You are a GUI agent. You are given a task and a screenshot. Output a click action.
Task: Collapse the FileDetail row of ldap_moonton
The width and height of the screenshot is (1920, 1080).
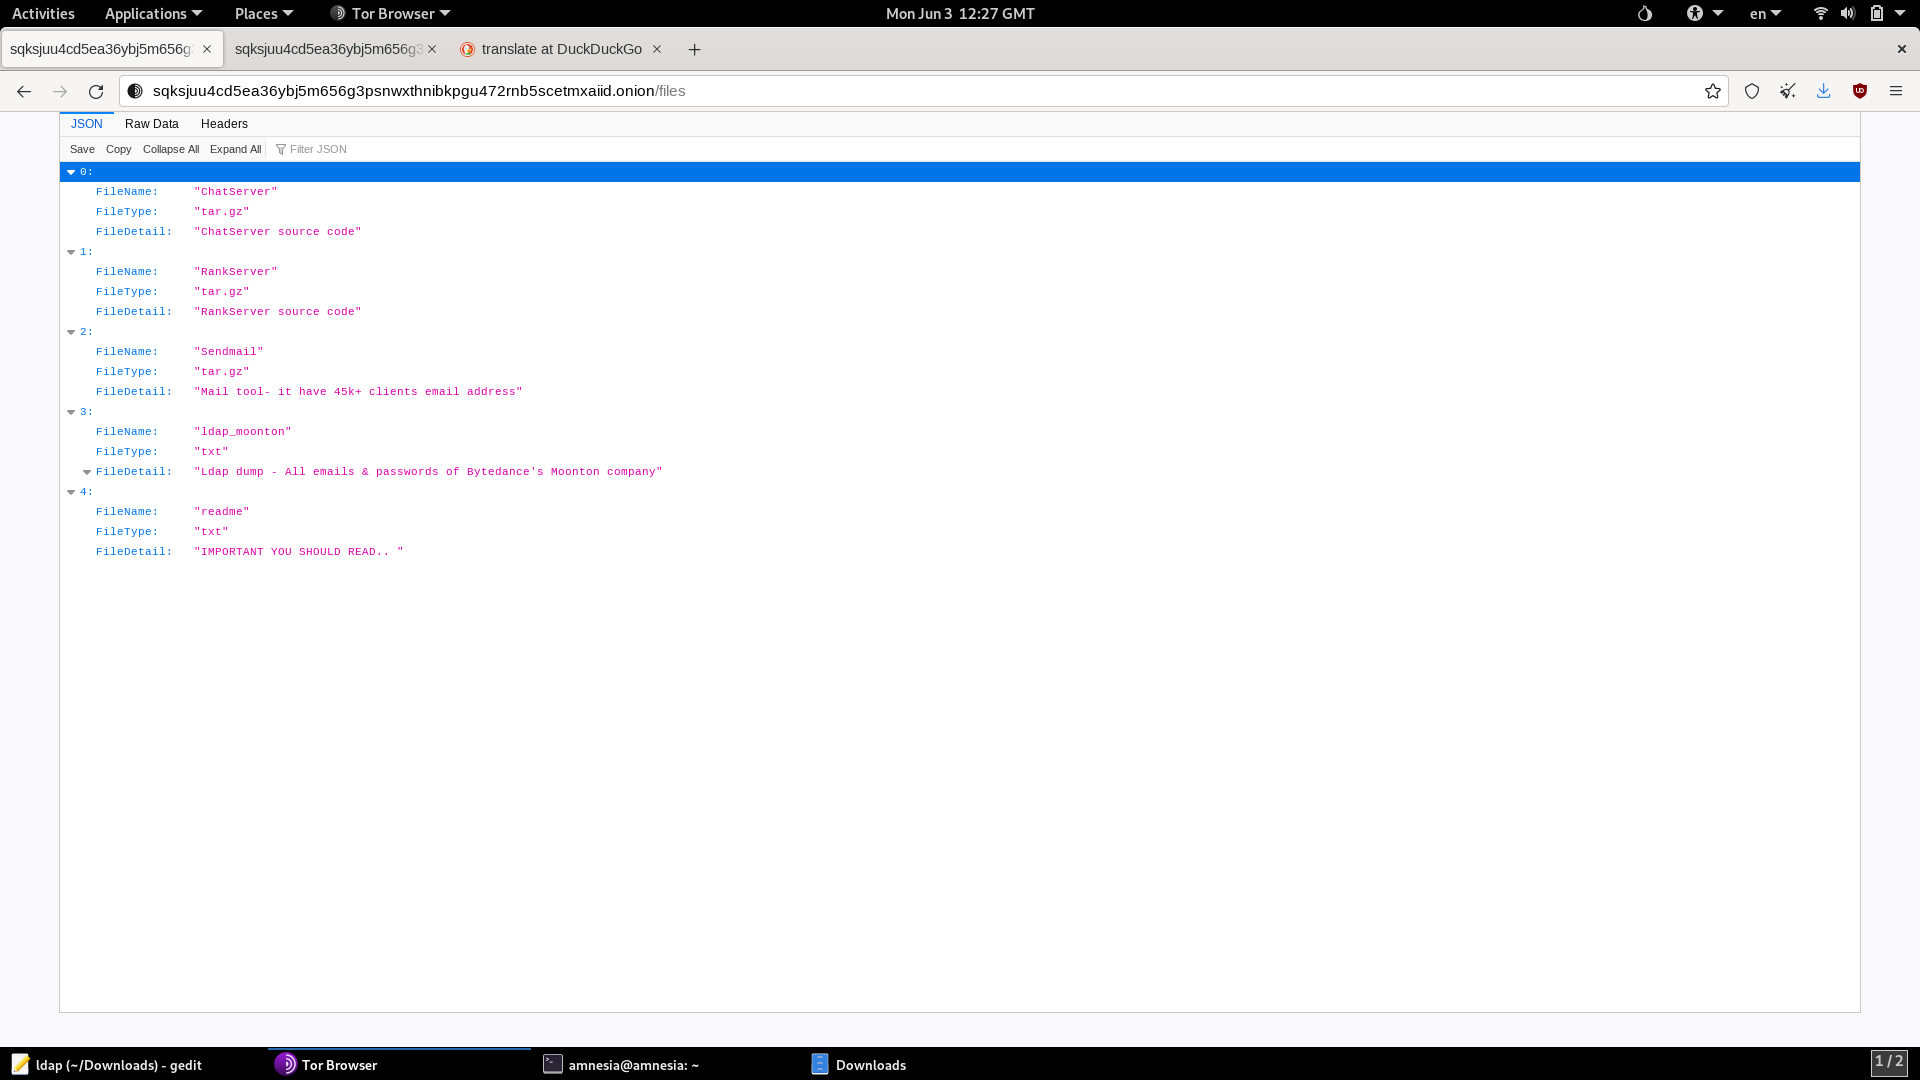(x=87, y=472)
